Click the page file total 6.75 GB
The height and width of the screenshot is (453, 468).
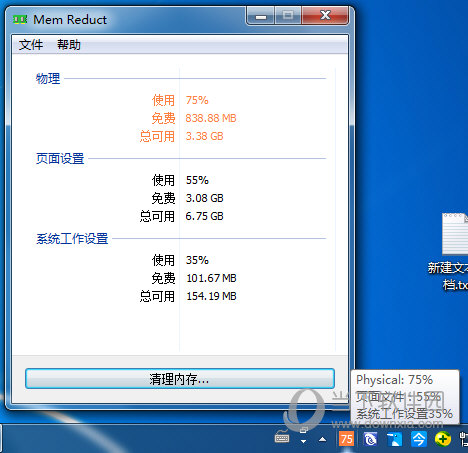click(204, 216)
